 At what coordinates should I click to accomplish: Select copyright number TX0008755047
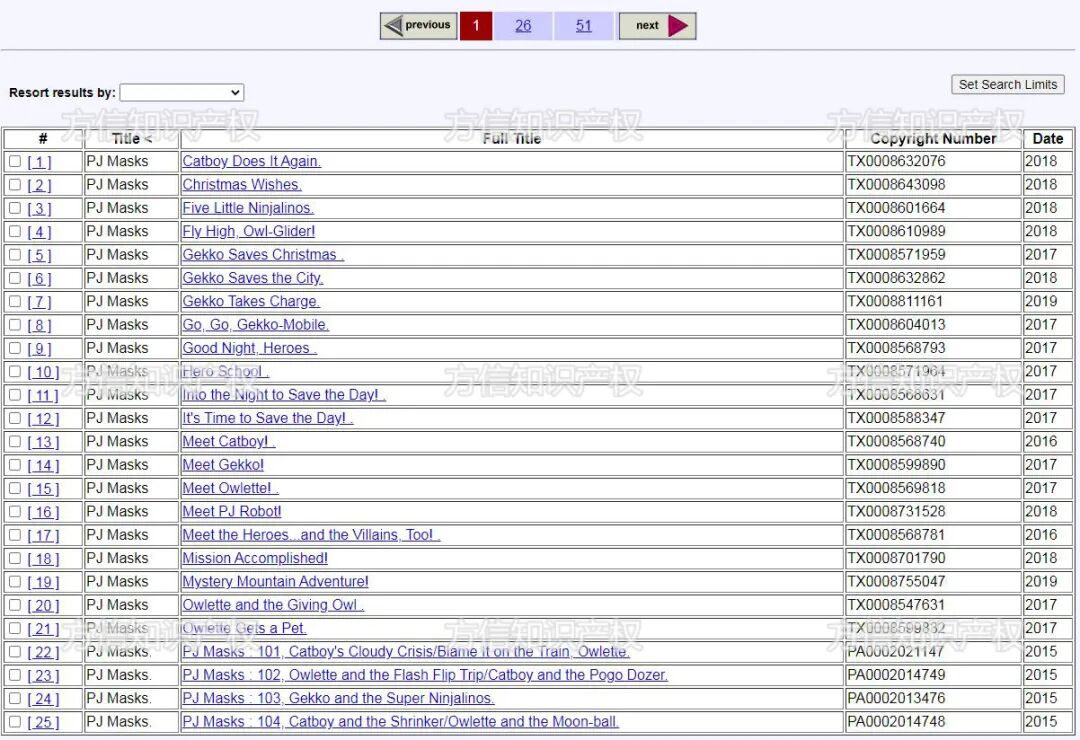pyautogui.click(x=896, y=582)
